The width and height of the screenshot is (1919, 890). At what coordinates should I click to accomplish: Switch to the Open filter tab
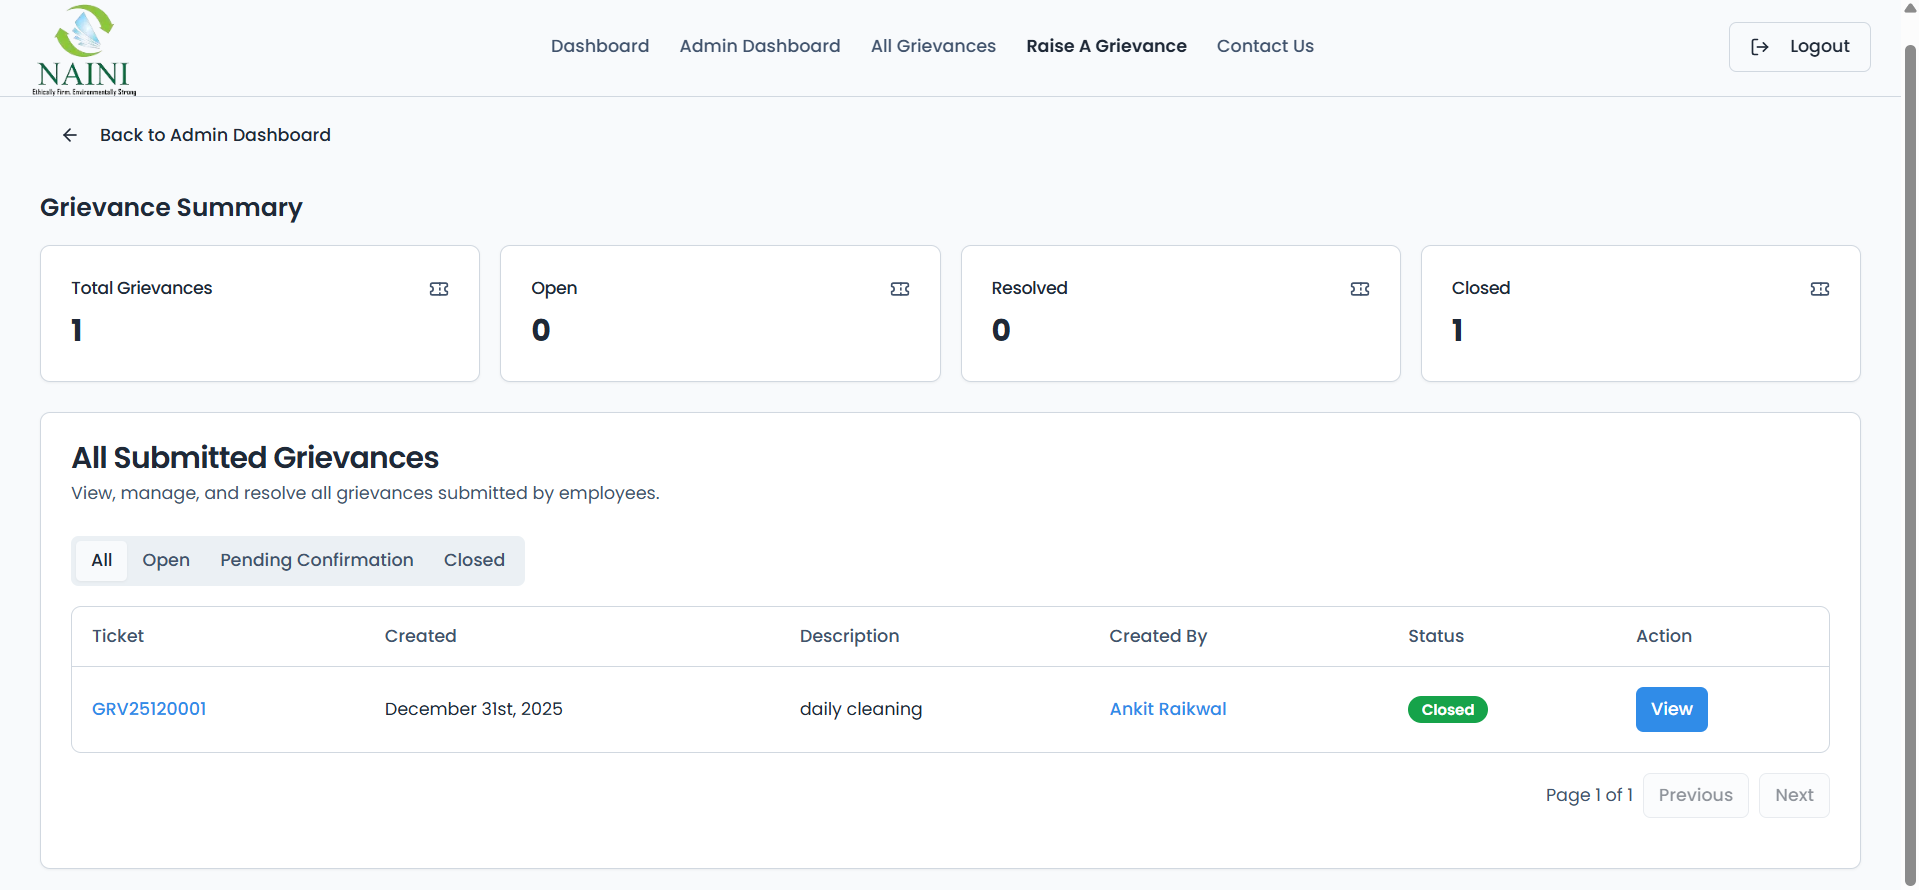click(x=166, y=560)
